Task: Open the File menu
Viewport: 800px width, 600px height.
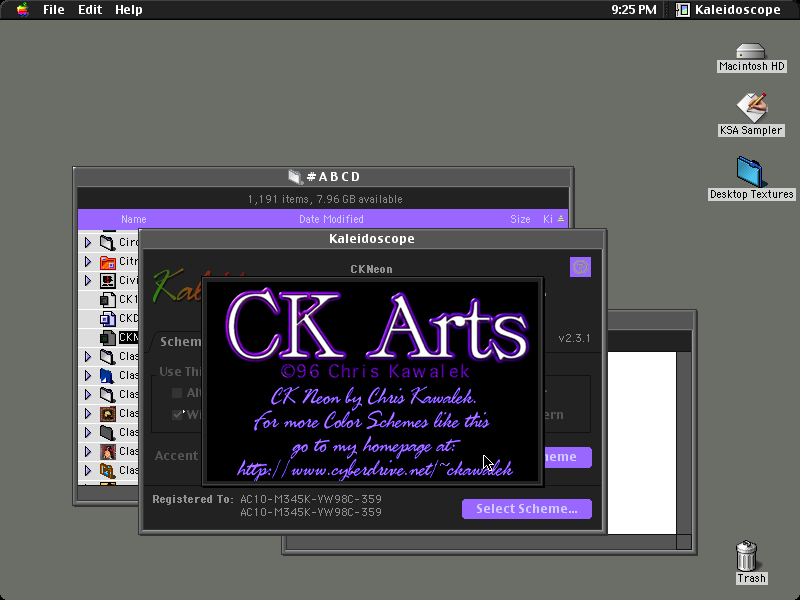Action: pyautogui.click(x=54, y=10)
